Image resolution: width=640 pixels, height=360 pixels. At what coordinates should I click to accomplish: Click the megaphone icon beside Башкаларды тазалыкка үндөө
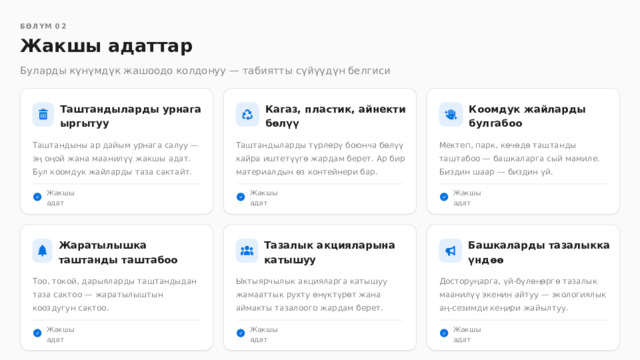click(451, 251)
